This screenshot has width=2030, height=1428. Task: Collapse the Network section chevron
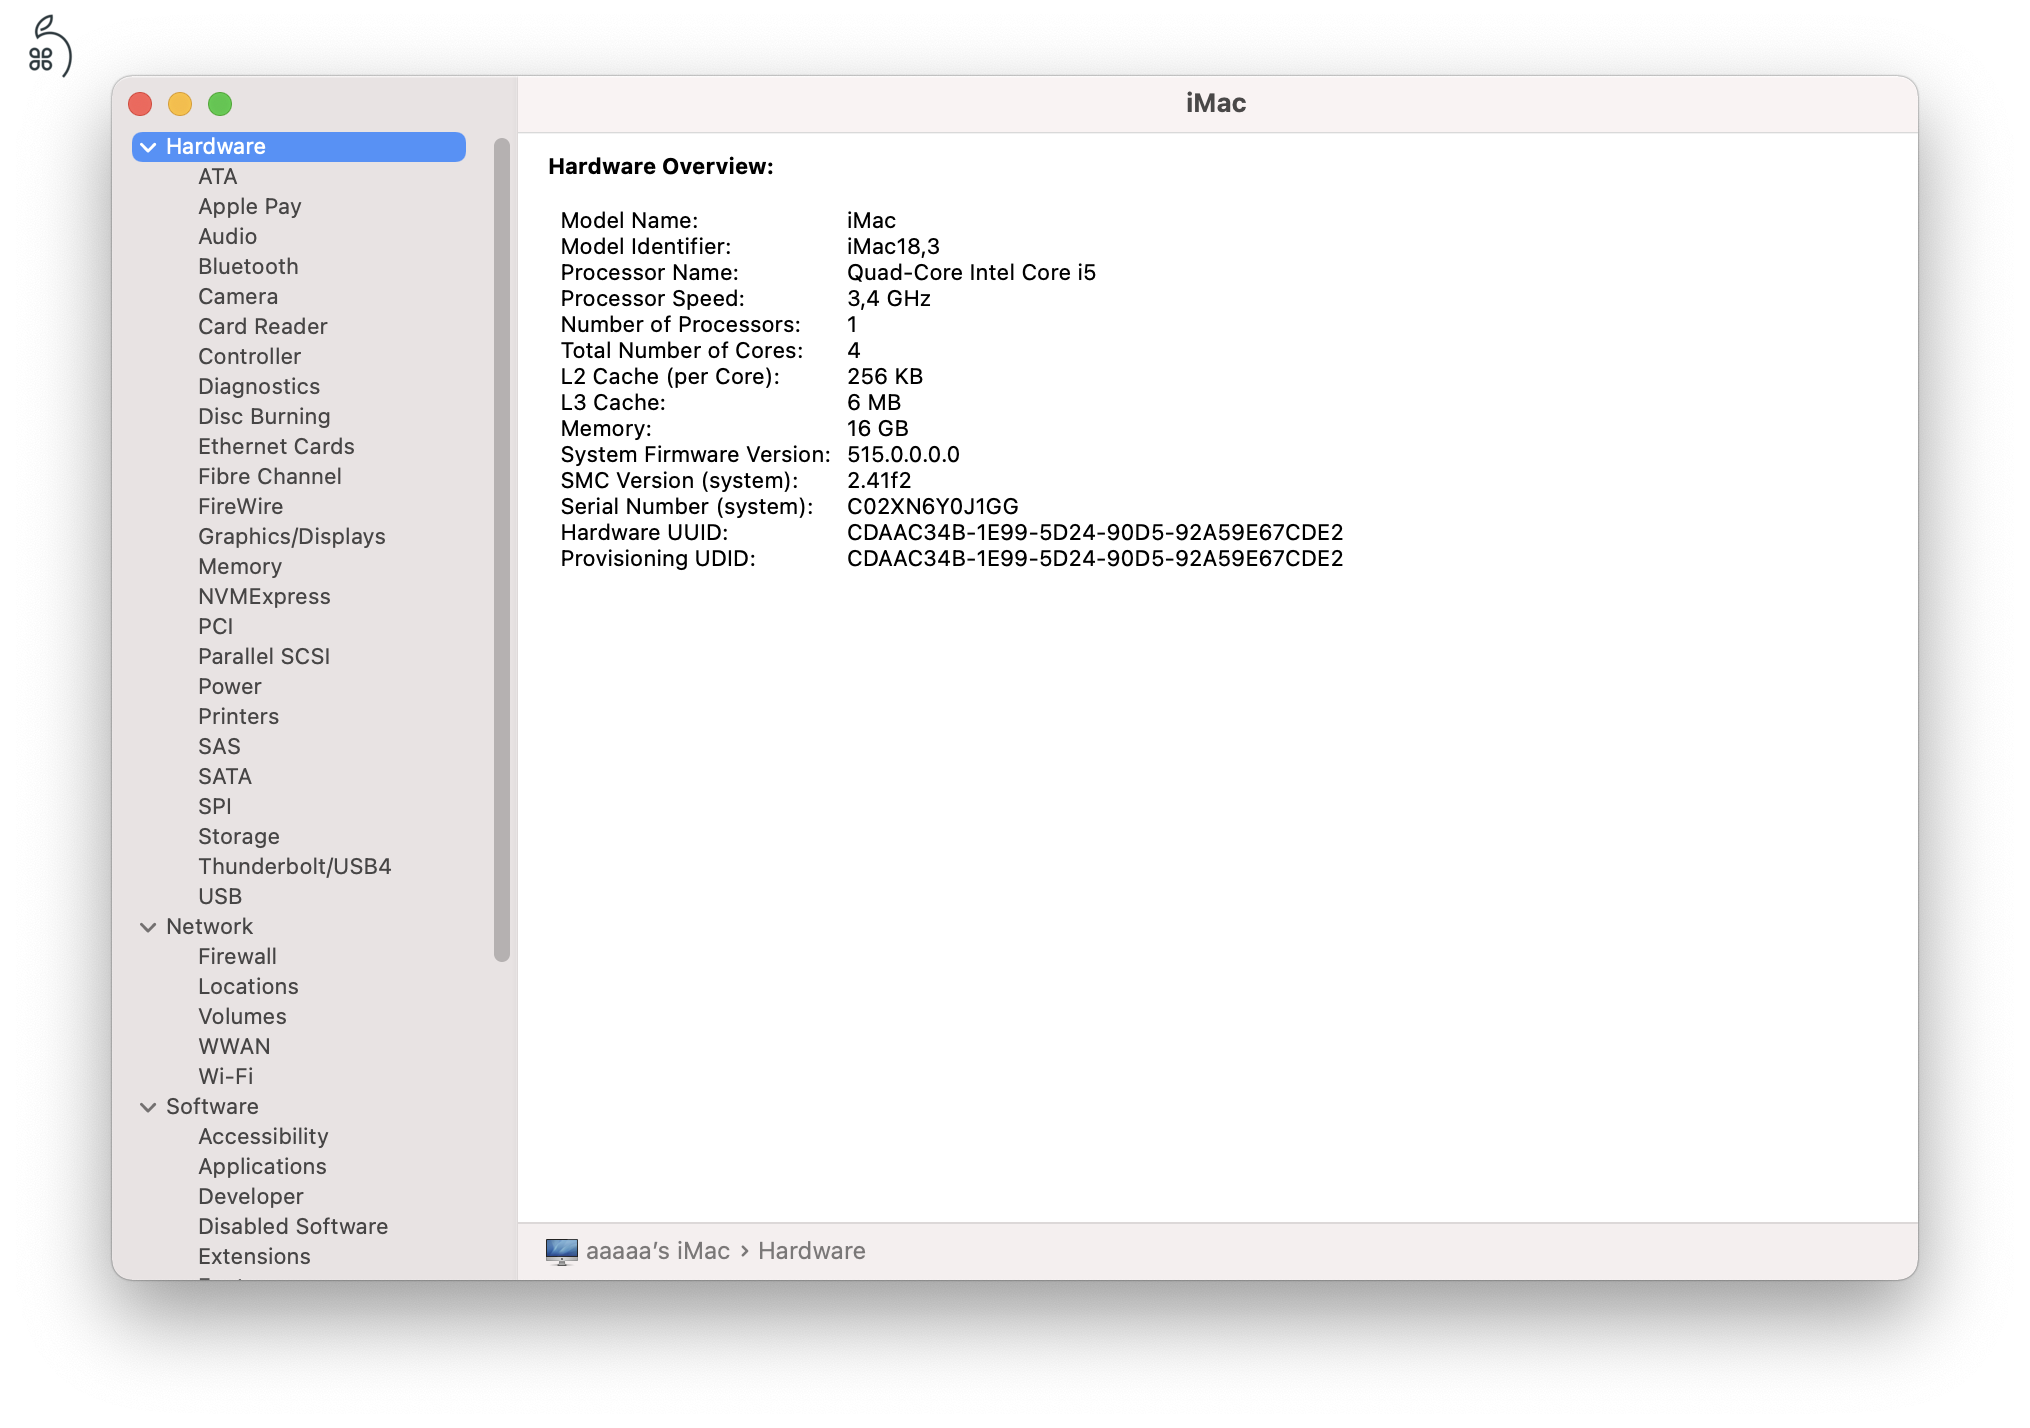coord(147,926)
